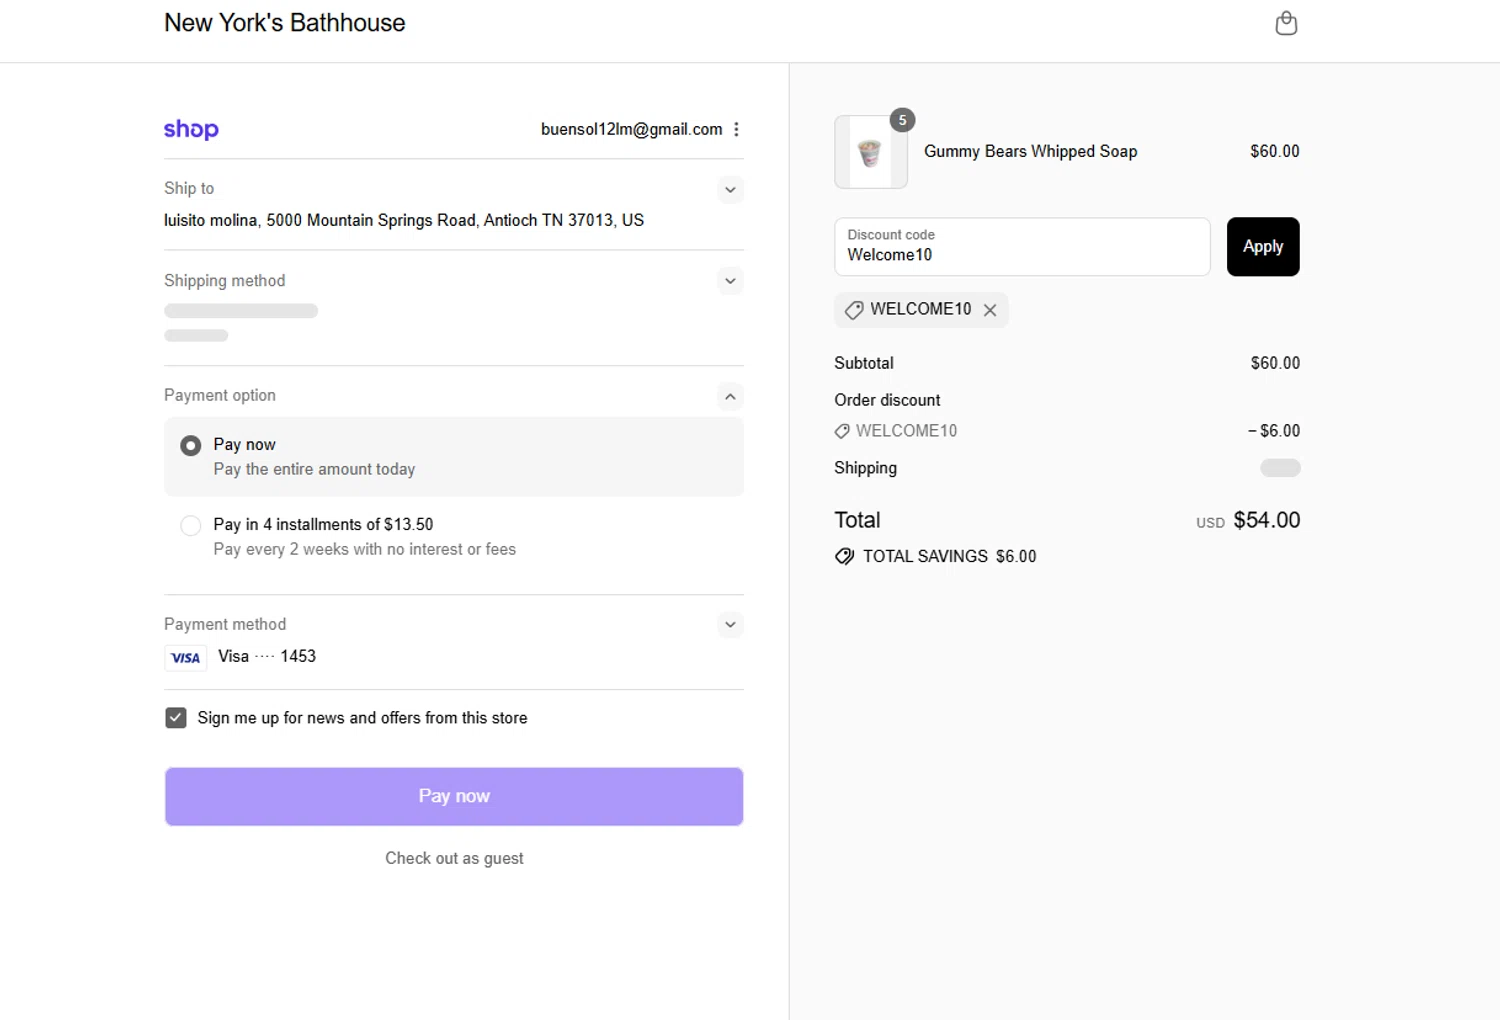Image resolution: width=1500 pixels, height=1020 pixels.
Task: Click the Total Savings tag icon
Action: (845, 556)
